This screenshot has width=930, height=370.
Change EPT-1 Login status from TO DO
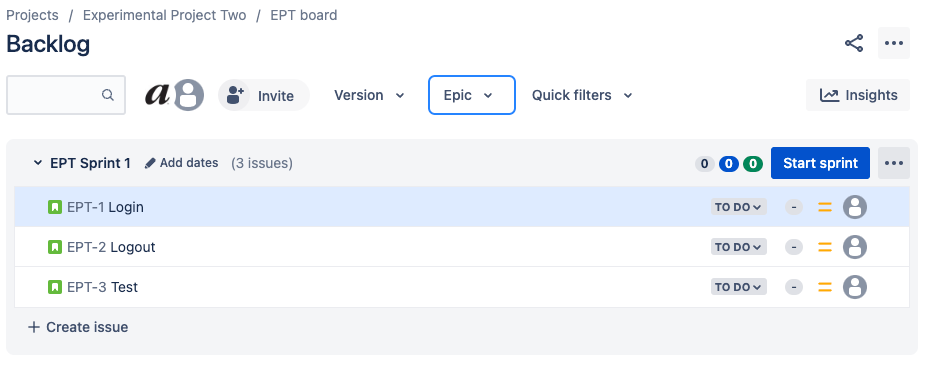[x=738, y=207]
